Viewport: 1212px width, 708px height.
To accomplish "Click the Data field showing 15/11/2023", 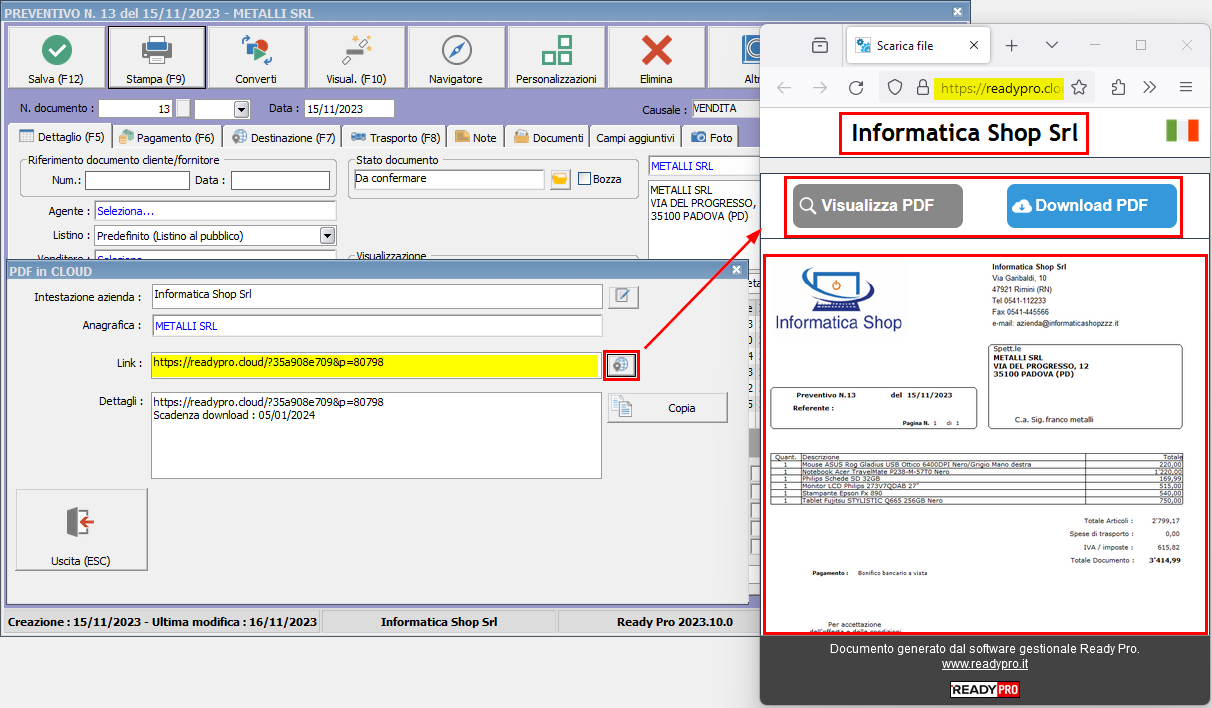I will coord(348,109).
